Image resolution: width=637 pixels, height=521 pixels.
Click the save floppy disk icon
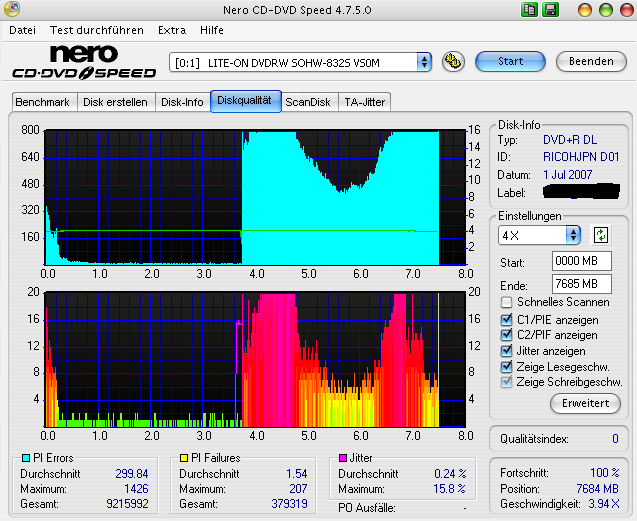pos(550,9)
